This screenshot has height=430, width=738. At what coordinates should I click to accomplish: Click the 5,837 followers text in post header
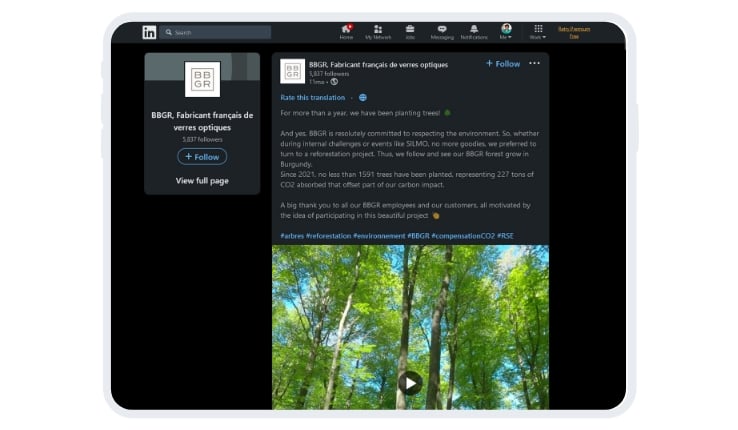click(x=329, y=74)
